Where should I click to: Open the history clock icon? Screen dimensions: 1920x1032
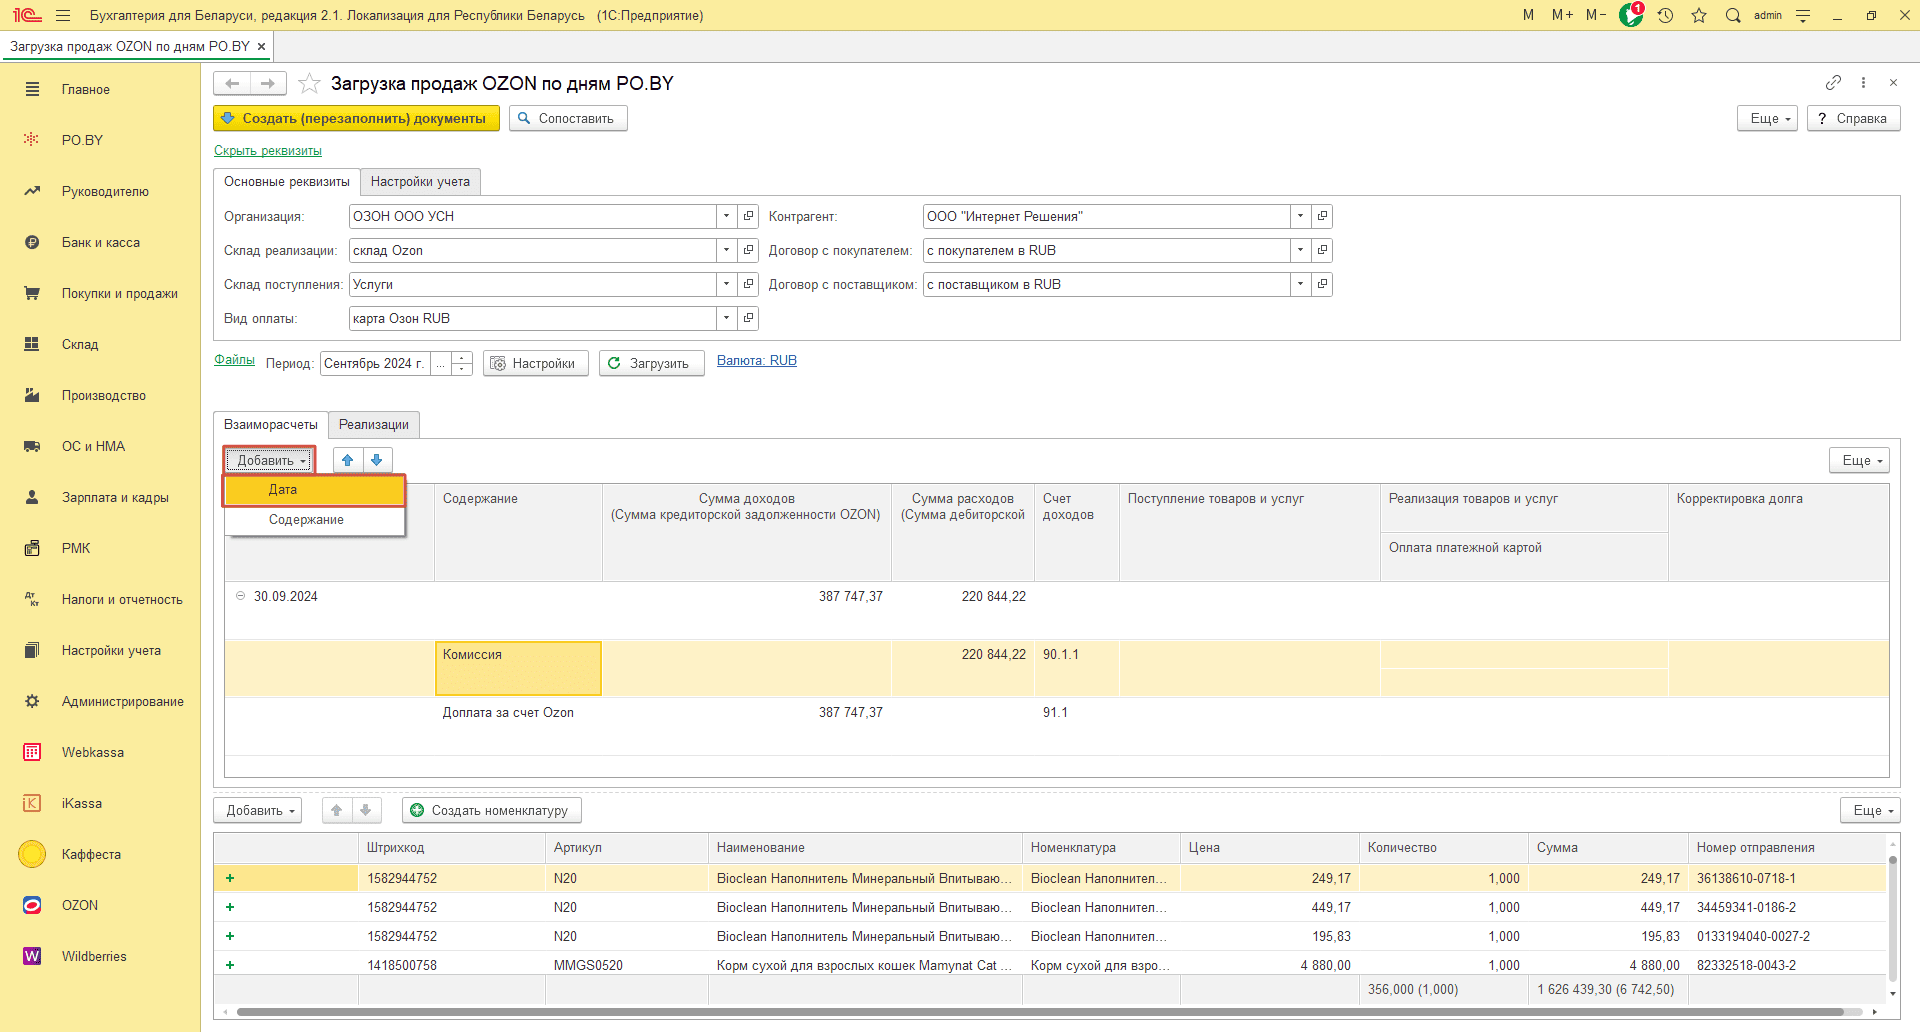point(1665,15)
